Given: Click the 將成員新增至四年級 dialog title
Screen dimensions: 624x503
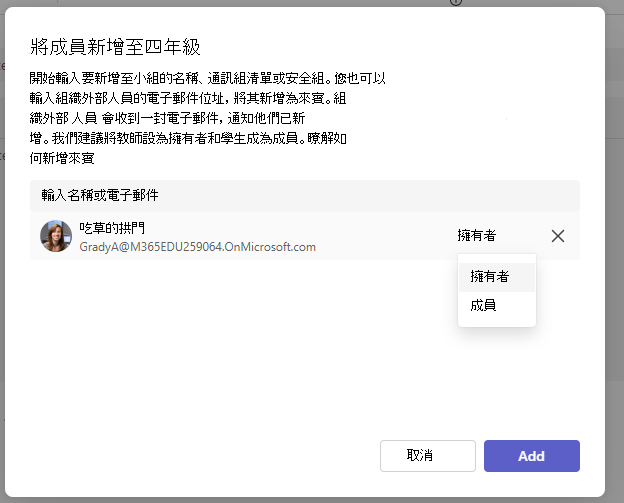Looking at the screenshot, I should (115, 47).
